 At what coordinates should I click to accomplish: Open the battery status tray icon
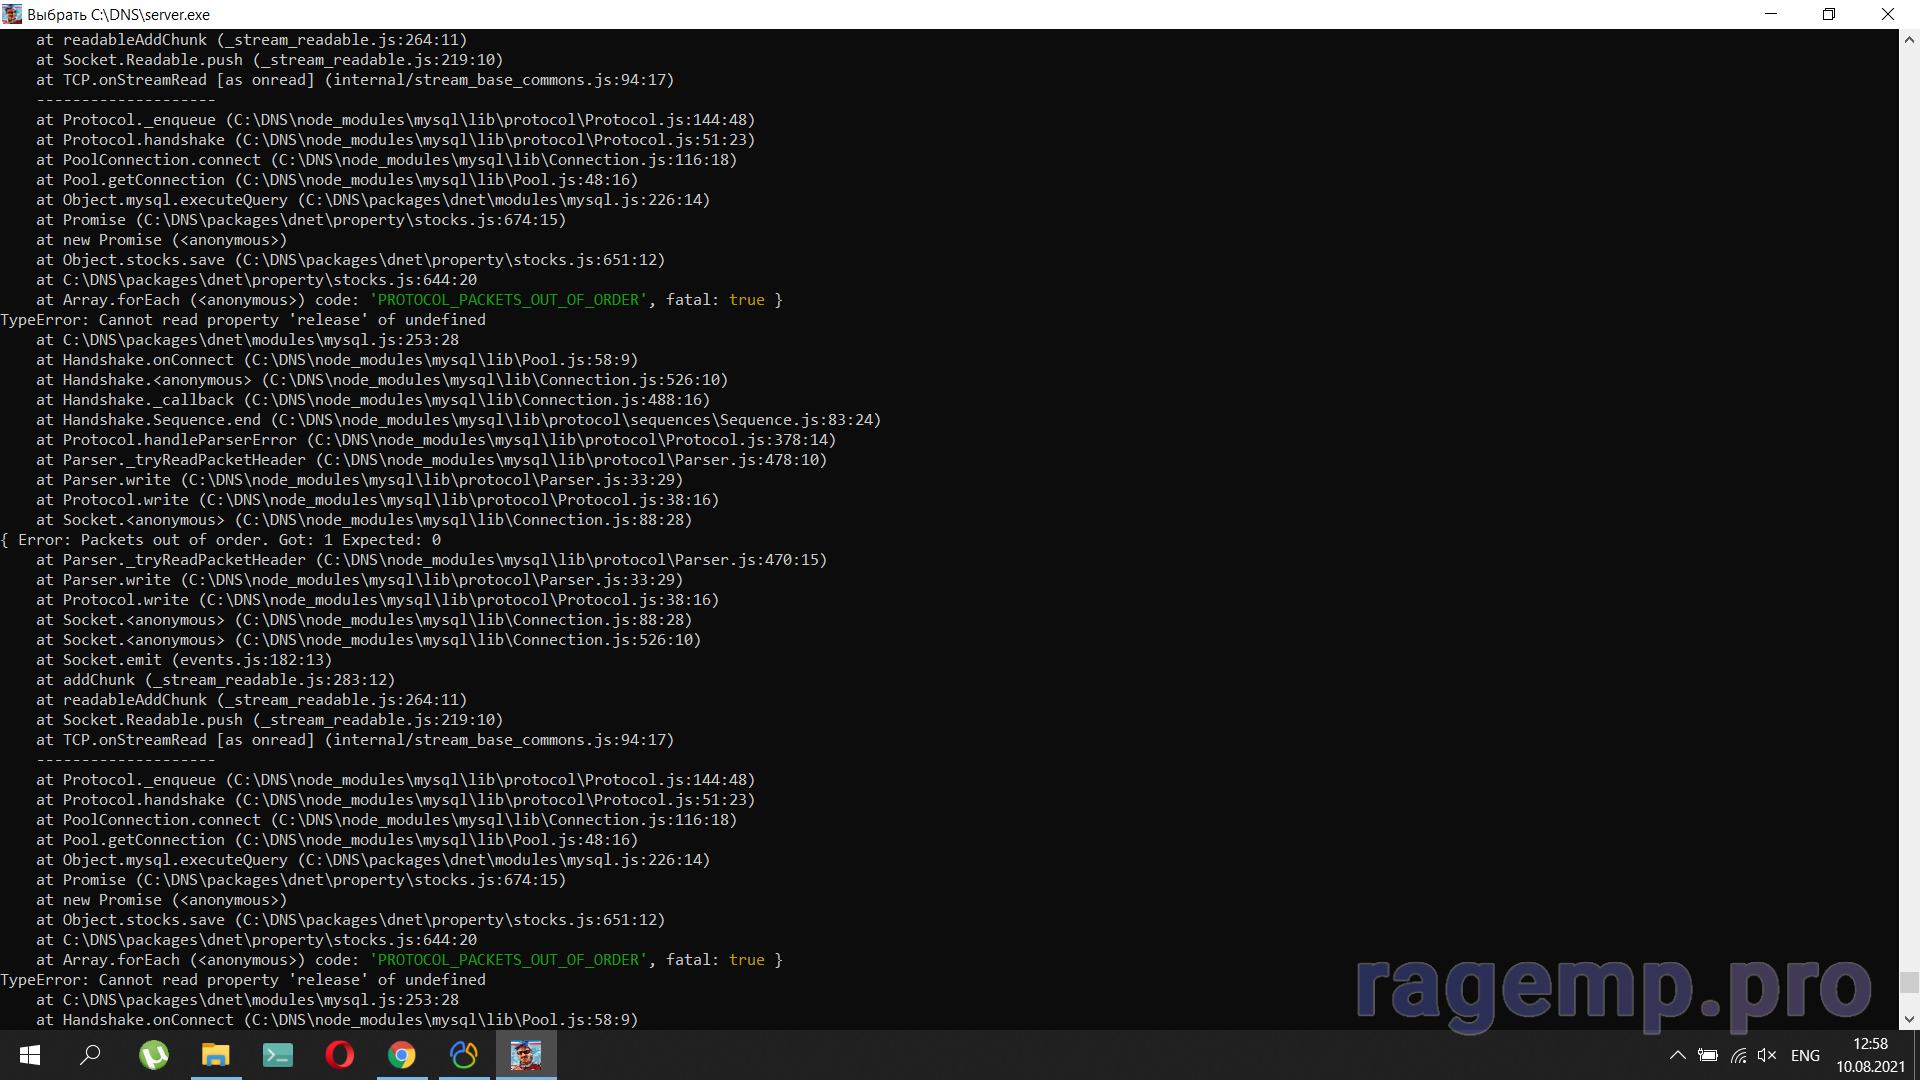coord(1708,1055)
